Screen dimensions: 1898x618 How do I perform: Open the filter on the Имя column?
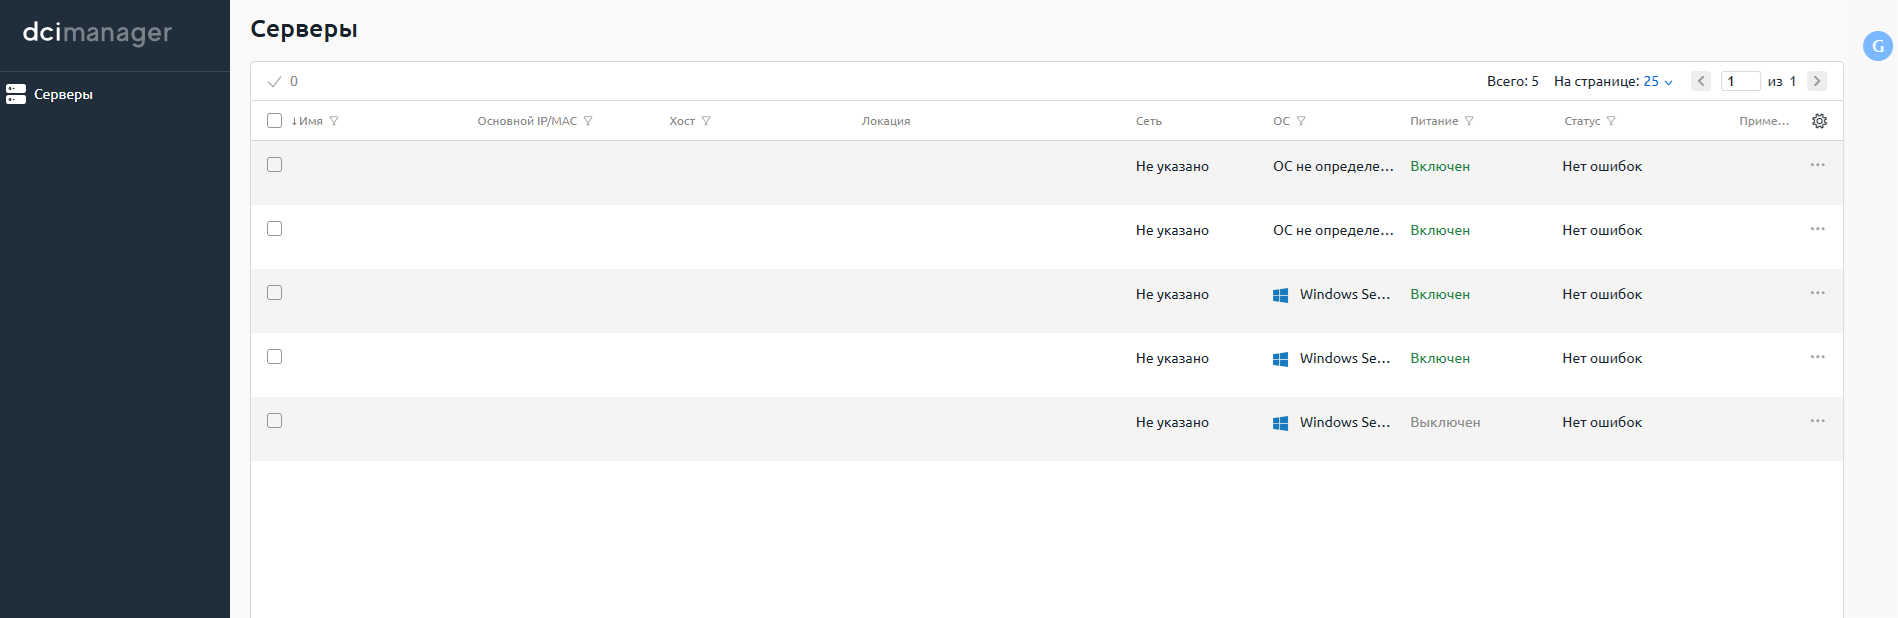tap(334, 121)
